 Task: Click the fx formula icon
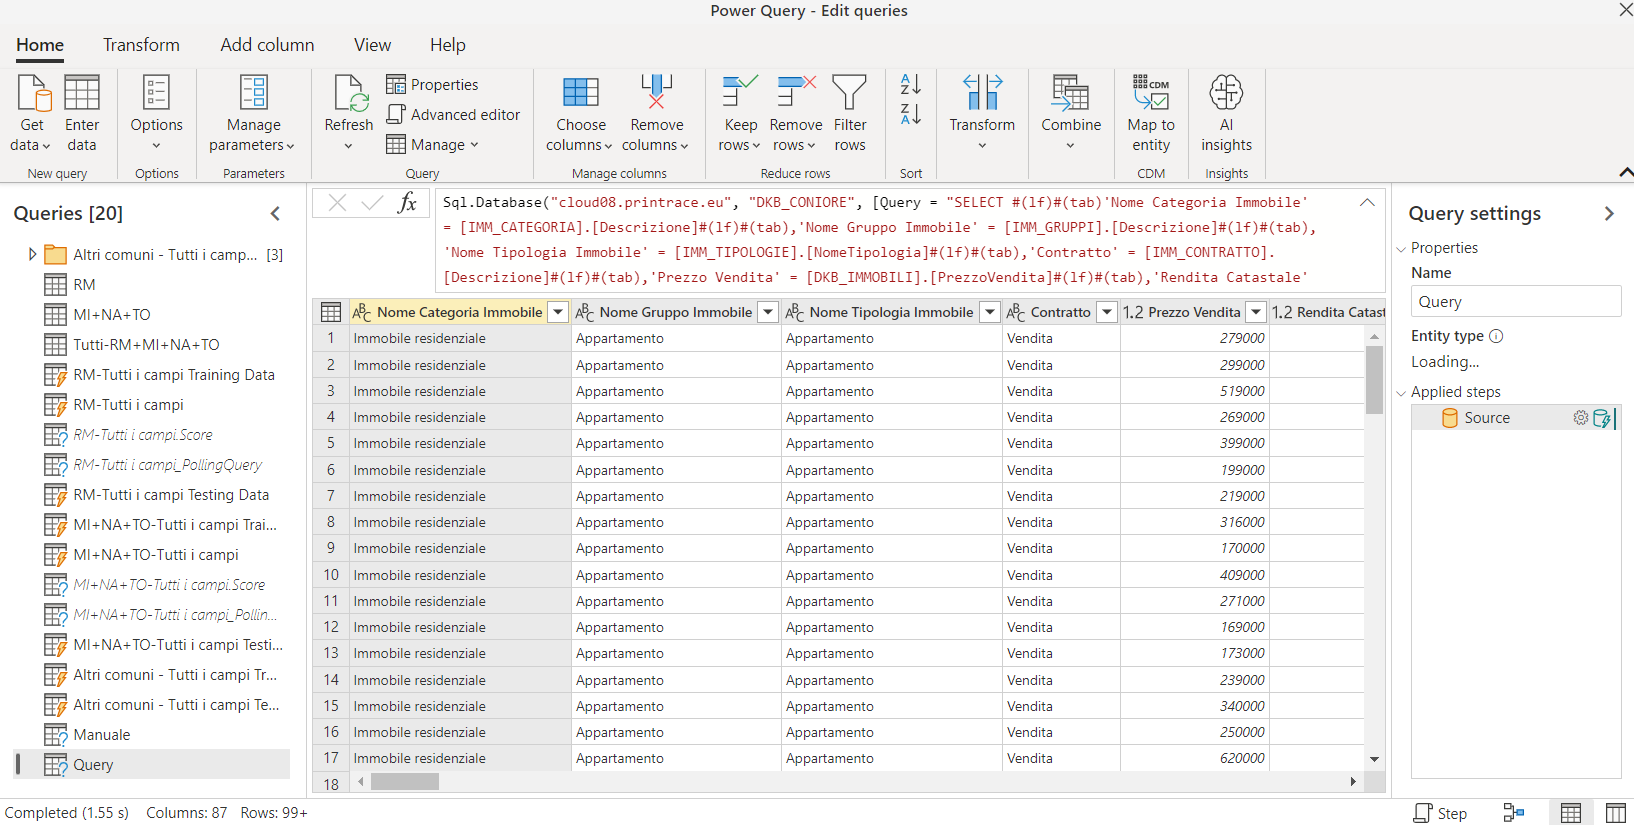tap(407, 203)
